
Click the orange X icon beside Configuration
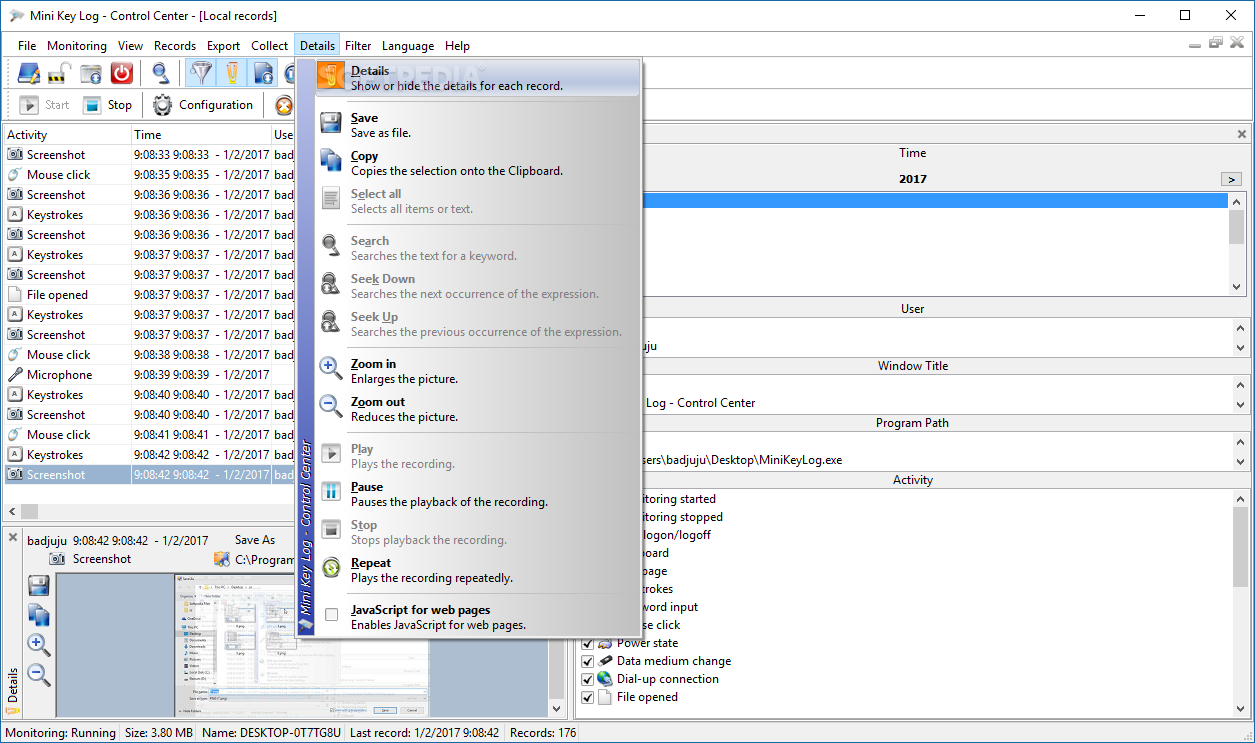[284, 105]
